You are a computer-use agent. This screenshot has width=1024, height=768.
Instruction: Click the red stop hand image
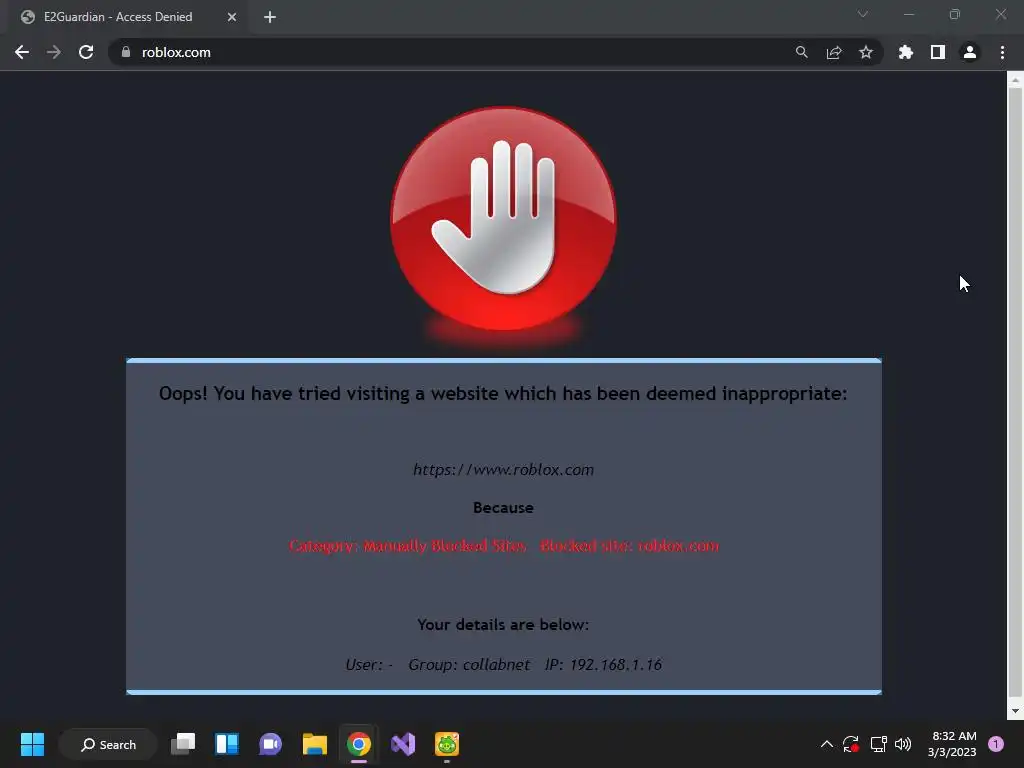tap(503, 219)
